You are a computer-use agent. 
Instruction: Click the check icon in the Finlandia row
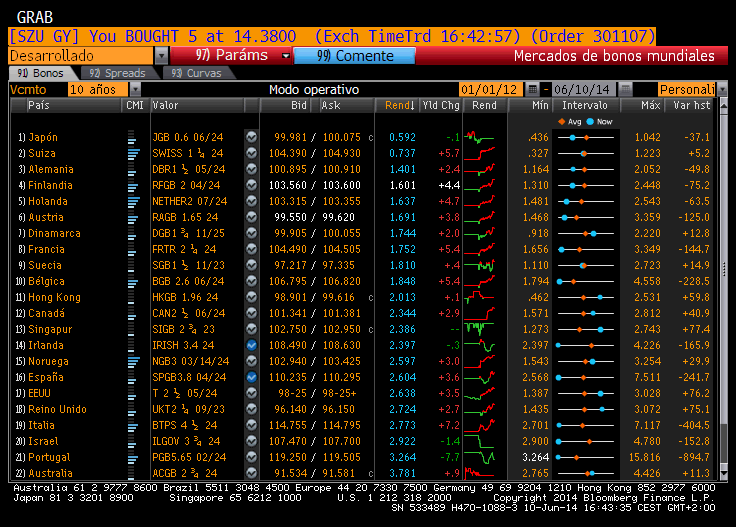click(x=252, y=185)
